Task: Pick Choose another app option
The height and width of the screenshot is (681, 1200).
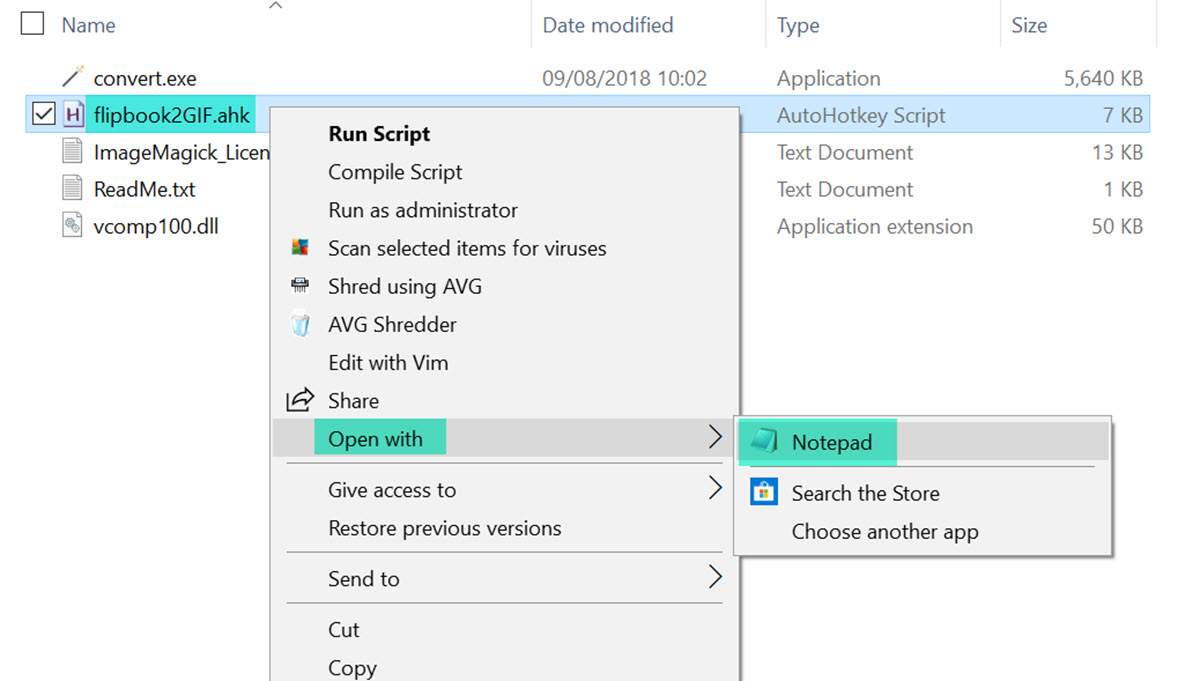Action: pyautogui.click(x=884, y=532)
